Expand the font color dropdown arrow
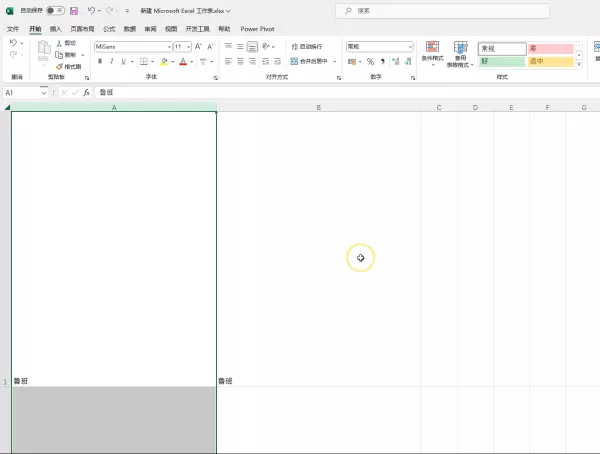 coord(192,62)
